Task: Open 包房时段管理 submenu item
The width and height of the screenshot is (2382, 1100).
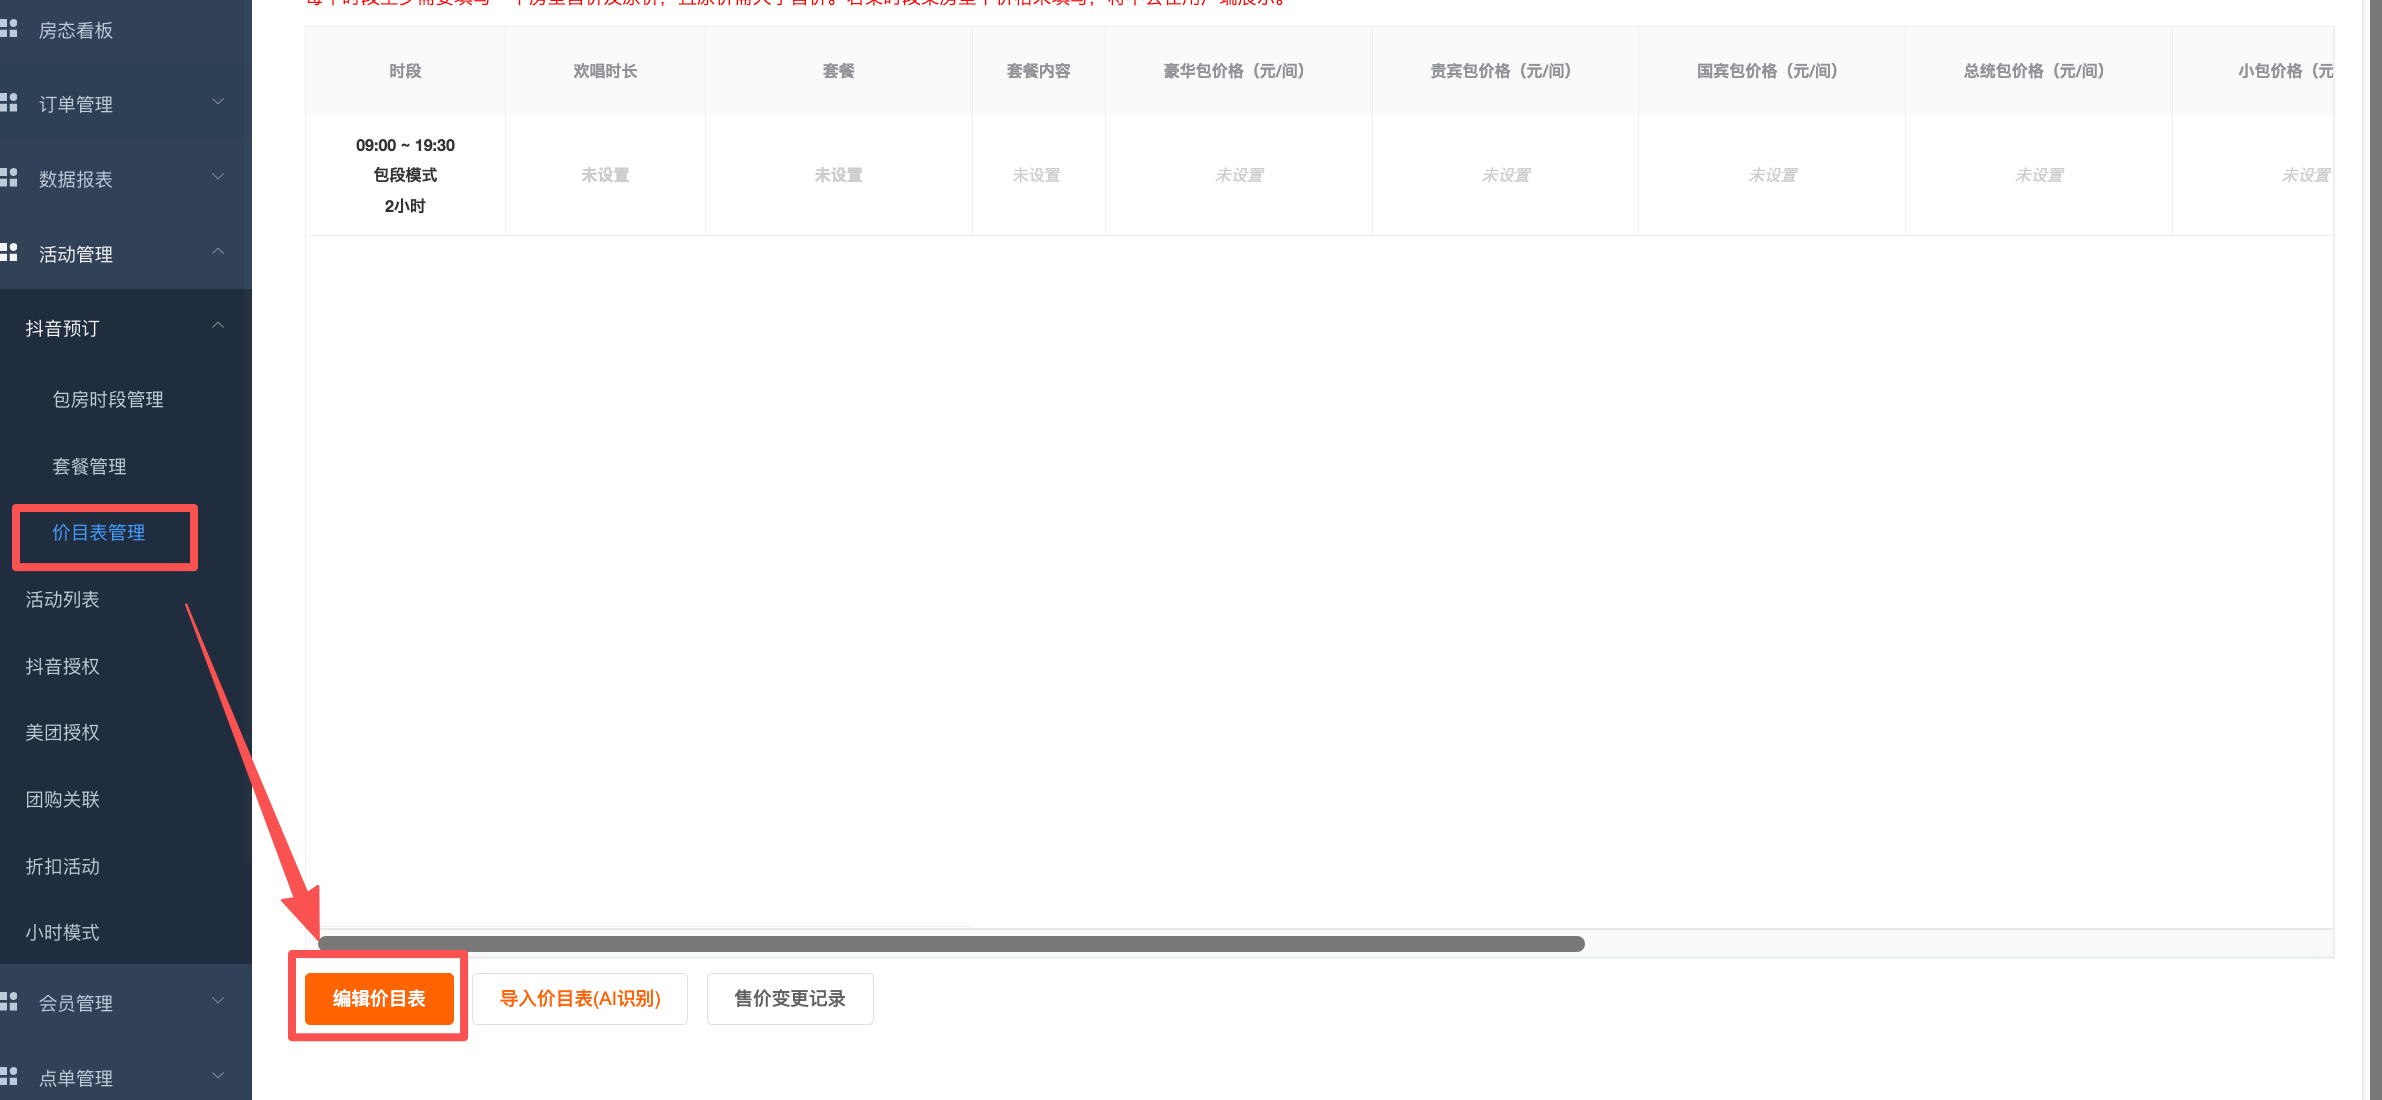Action: (108, 400)
